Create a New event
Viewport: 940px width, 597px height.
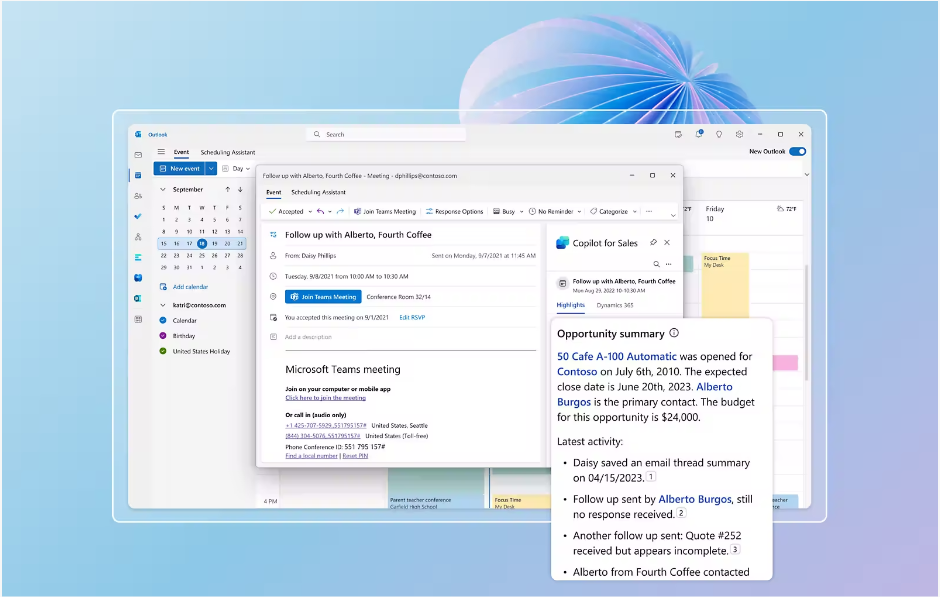180,169
